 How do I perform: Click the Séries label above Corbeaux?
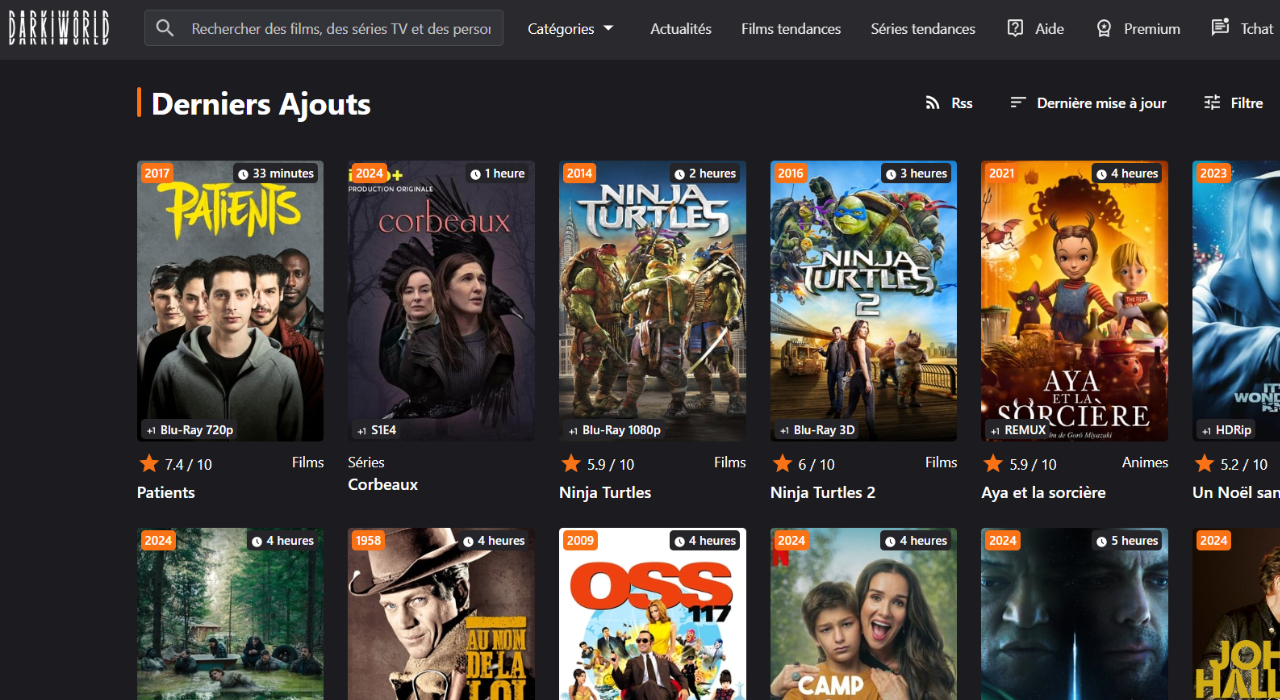(366, 462)
